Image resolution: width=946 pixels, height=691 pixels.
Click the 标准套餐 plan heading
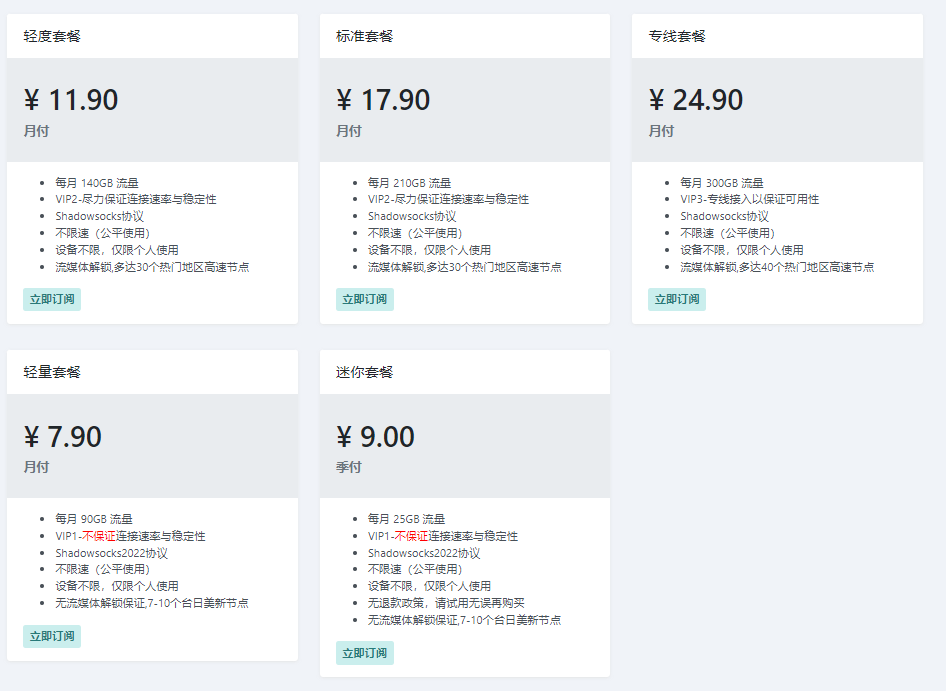(x=365, y=36)
